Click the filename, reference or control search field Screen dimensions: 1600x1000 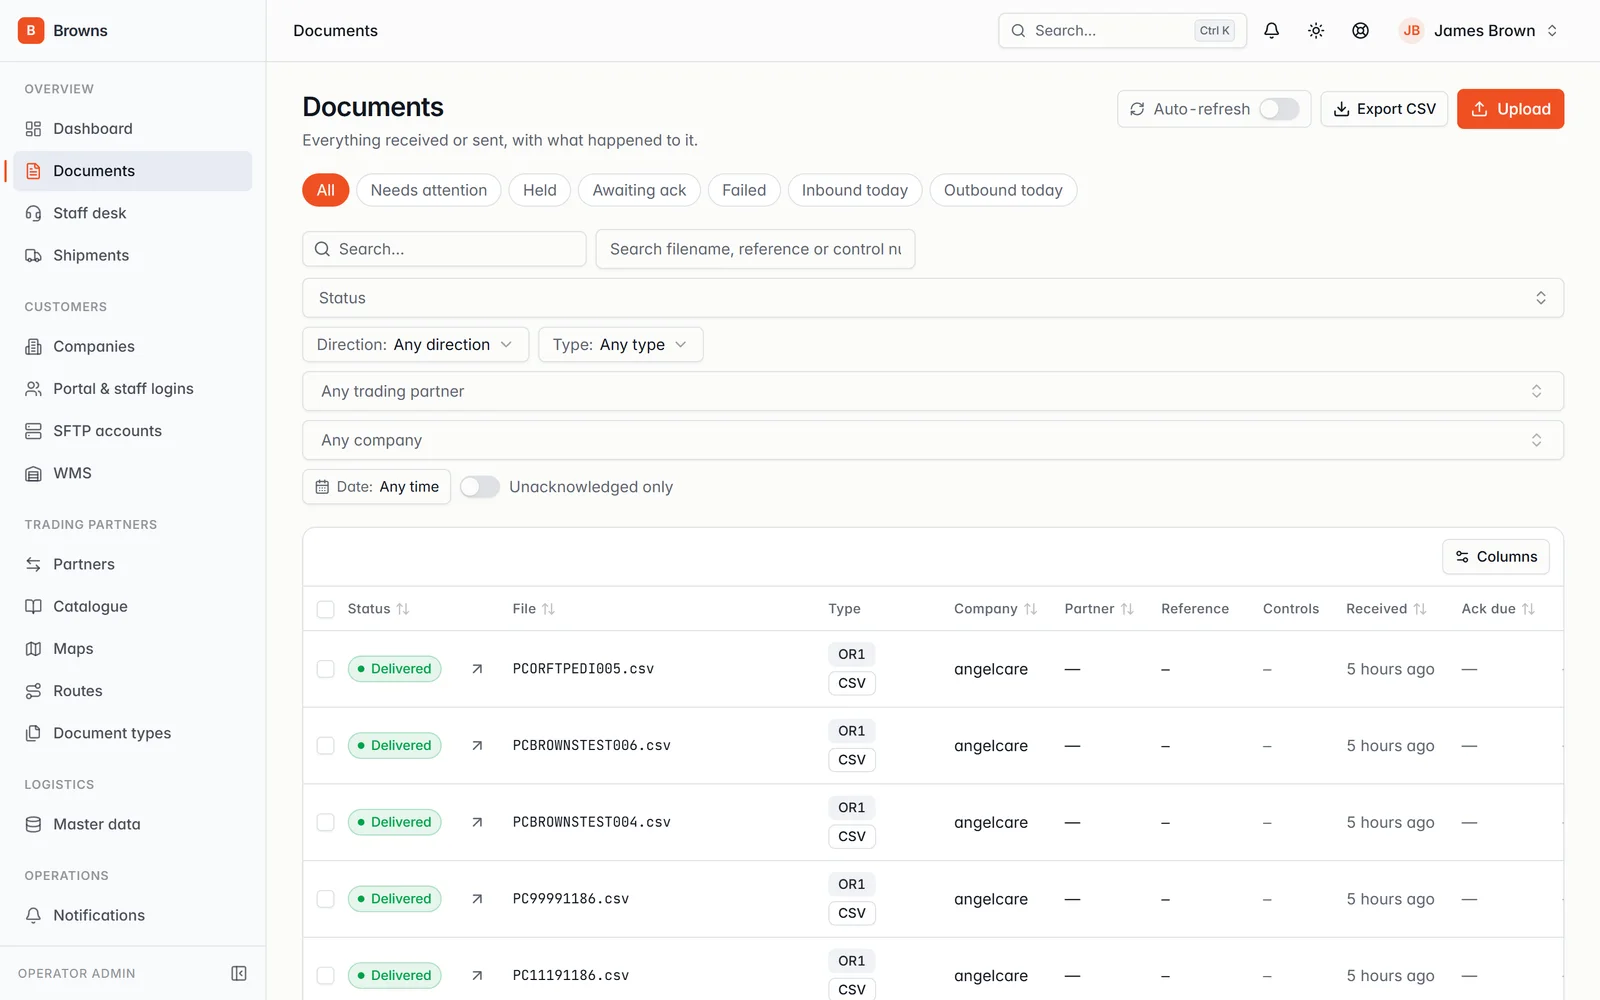coord(755,249)
